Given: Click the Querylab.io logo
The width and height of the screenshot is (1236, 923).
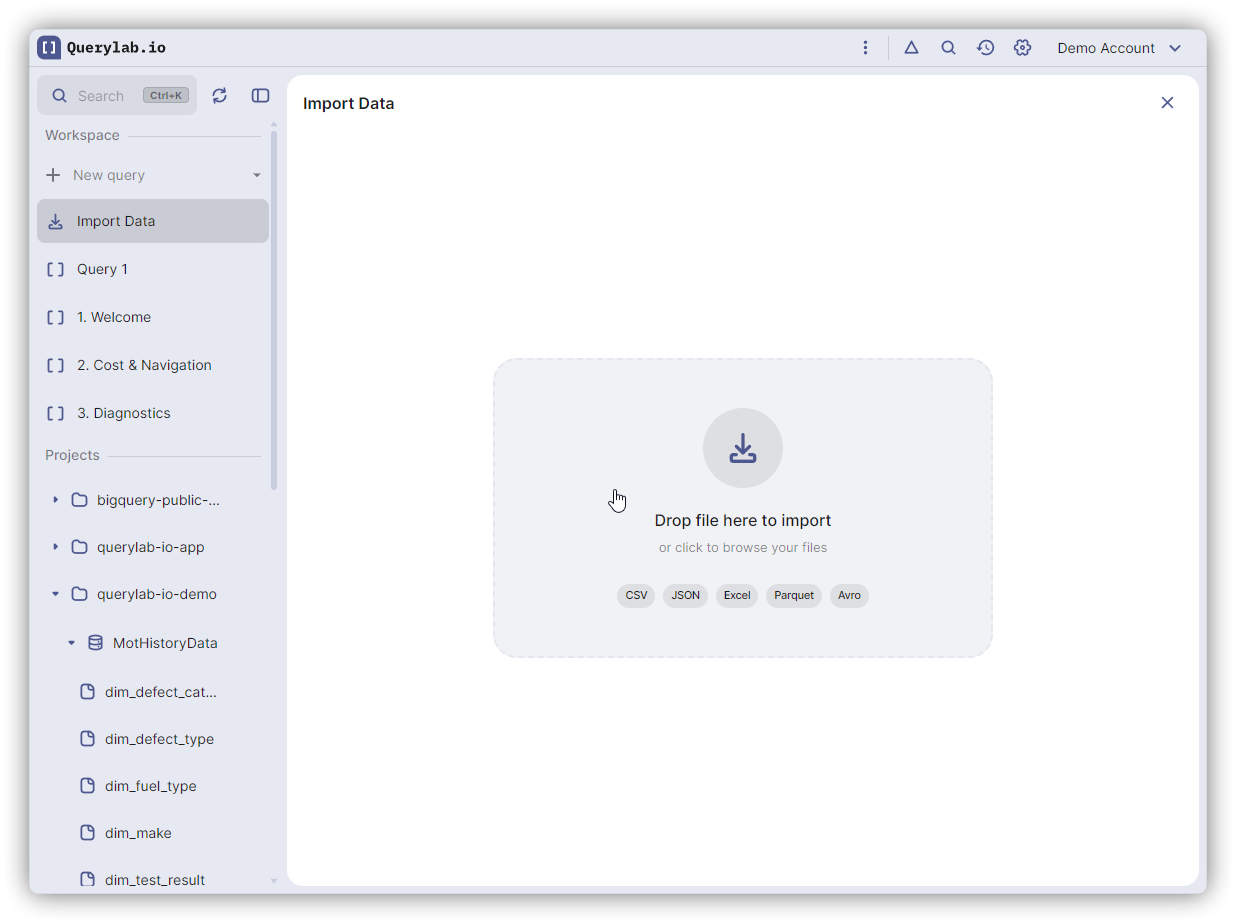Looking at the screenshot, I should click(102, 48).
